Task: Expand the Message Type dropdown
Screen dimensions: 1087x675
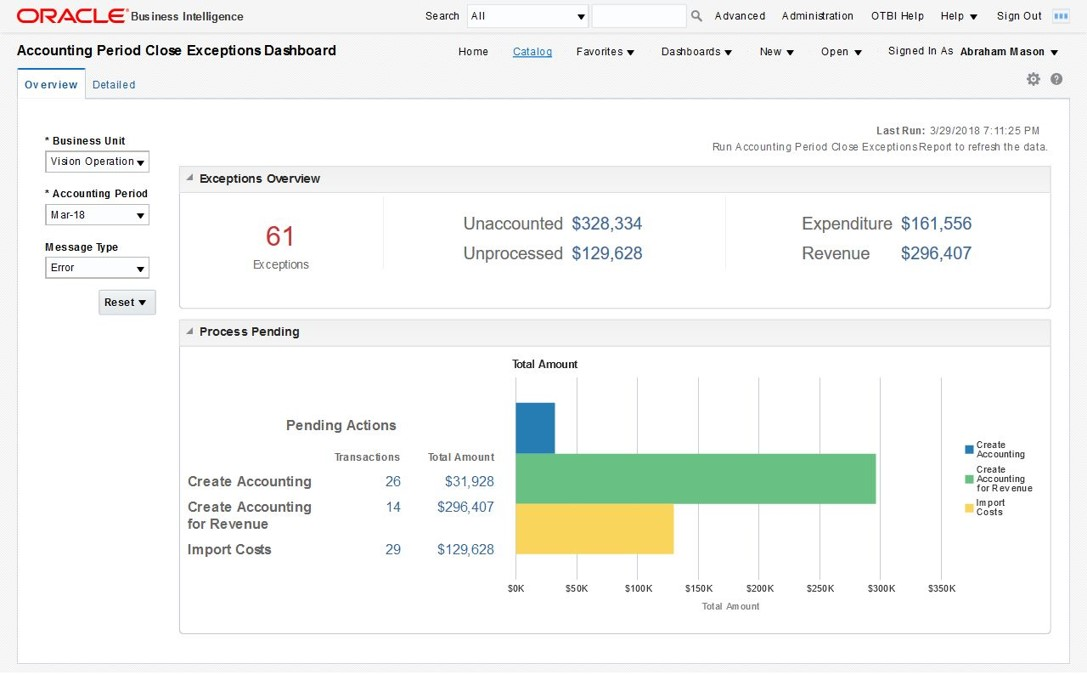Action: pos(97,268)
